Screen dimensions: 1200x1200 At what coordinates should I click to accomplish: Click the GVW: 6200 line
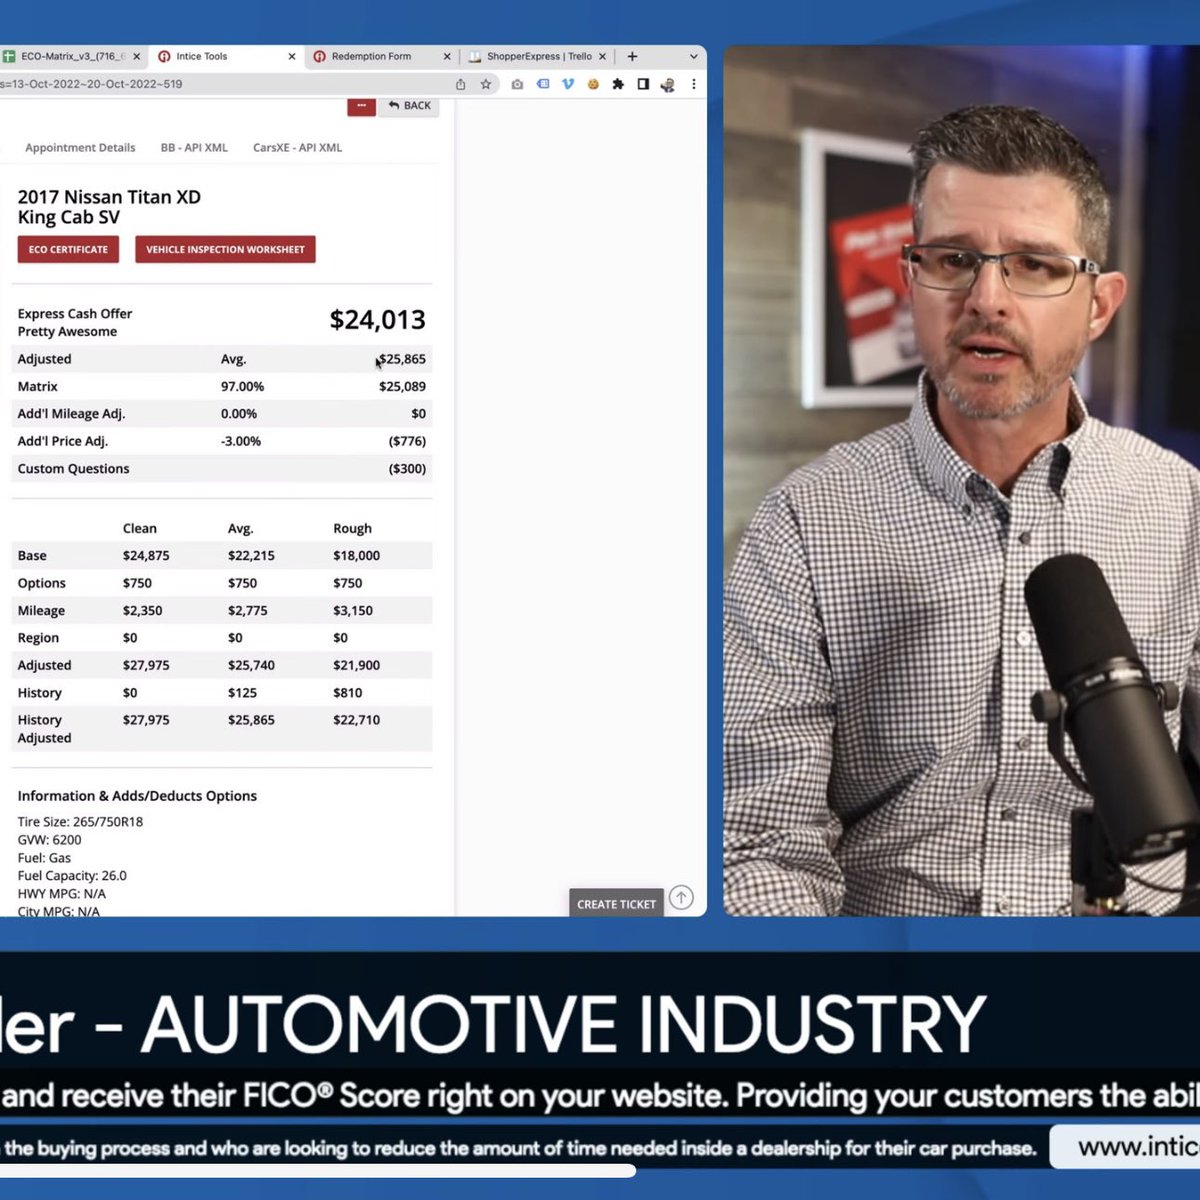tap(49, 840)
